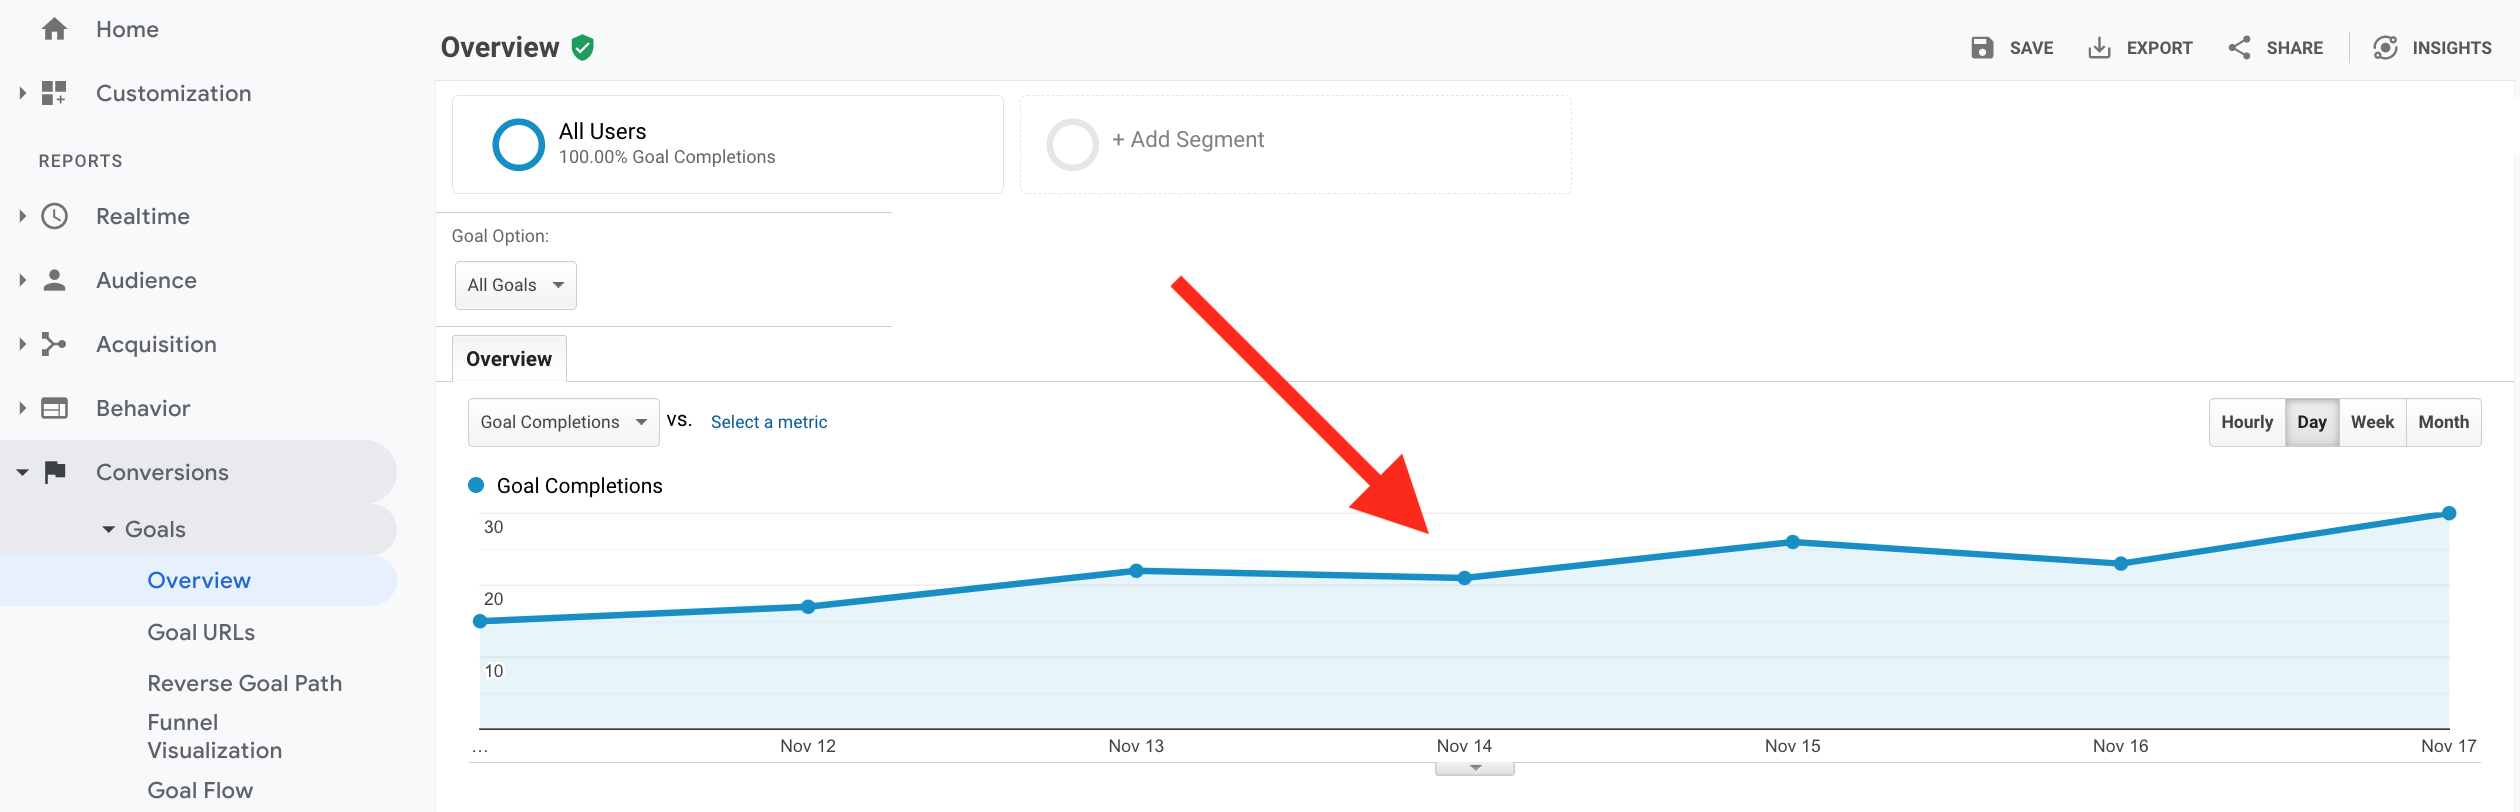Click the 100.00% Goal Completions text
The height and width of the screenshot is (812, 2520).
(x=667, y=157)
